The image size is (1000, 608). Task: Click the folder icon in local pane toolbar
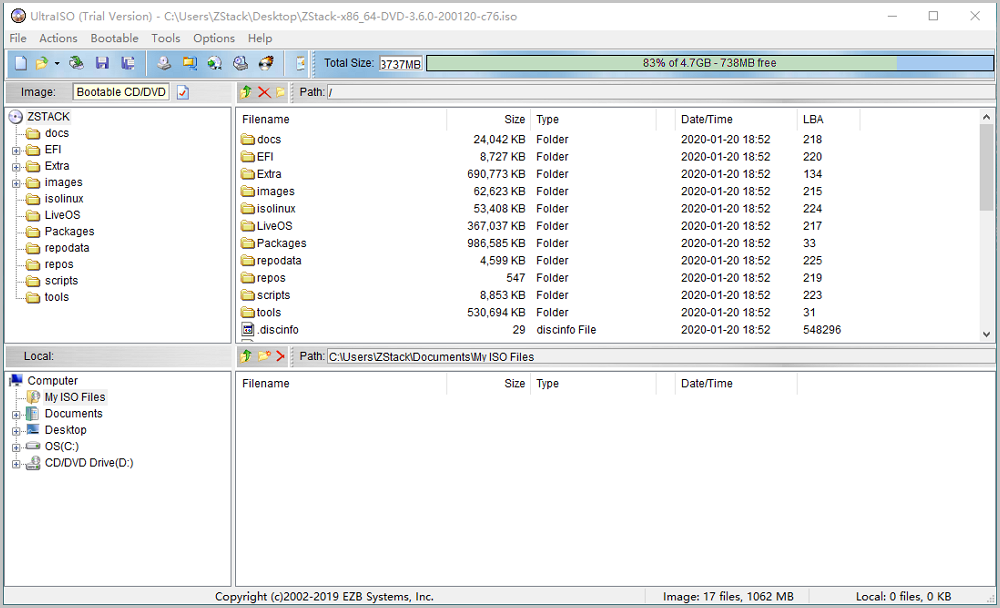(x=263, y=356)
